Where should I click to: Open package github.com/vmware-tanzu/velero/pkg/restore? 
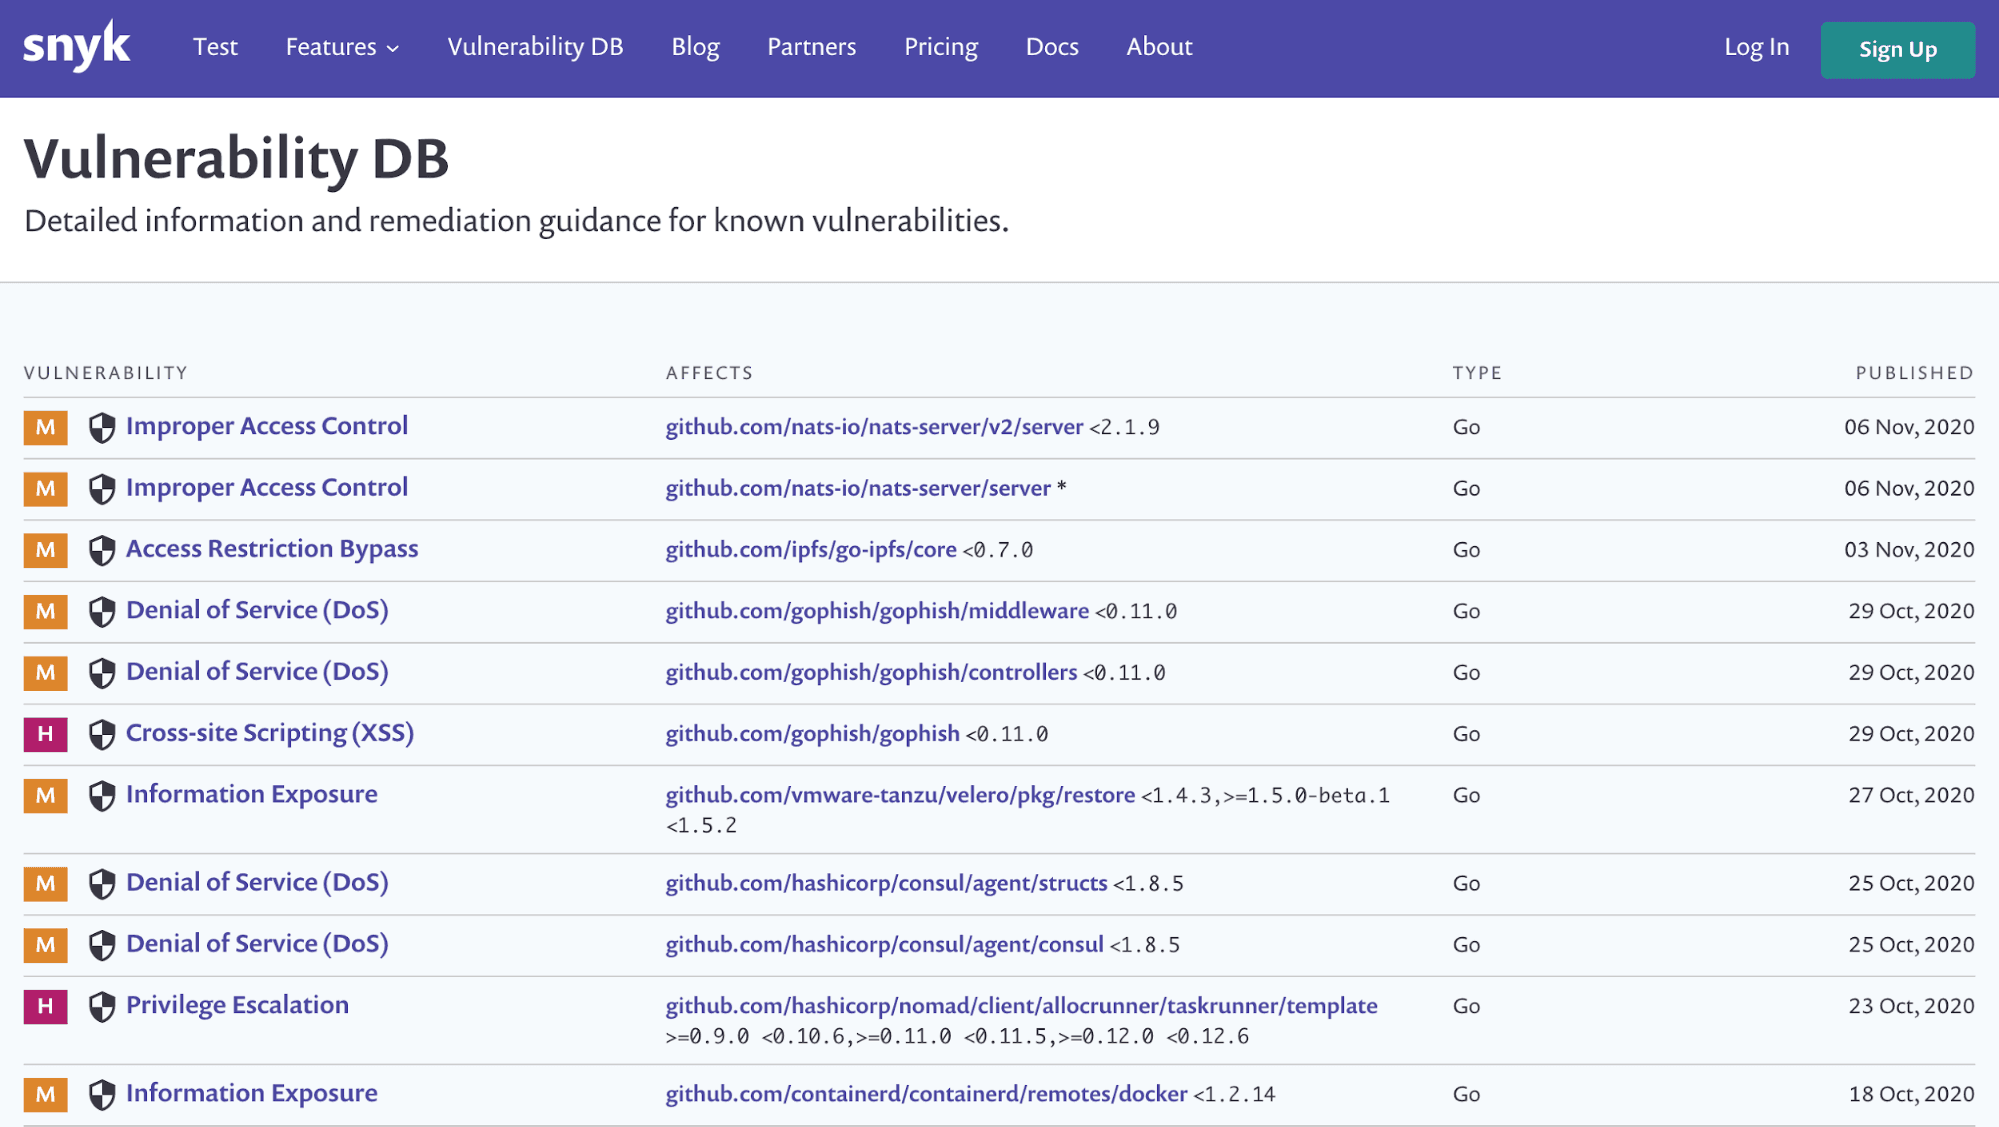click(x=900, y=795)
